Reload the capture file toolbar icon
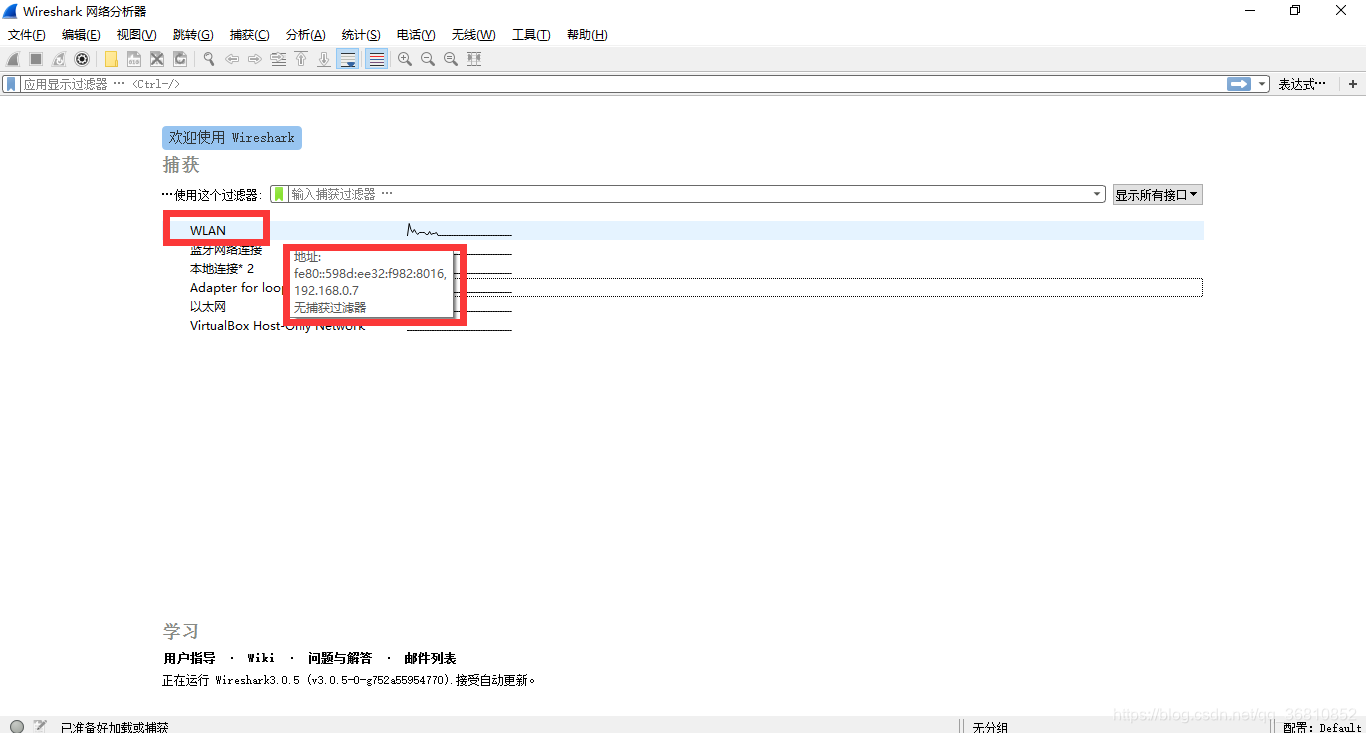Screen dimensions: 1366x733 click(x=180, y=59)
